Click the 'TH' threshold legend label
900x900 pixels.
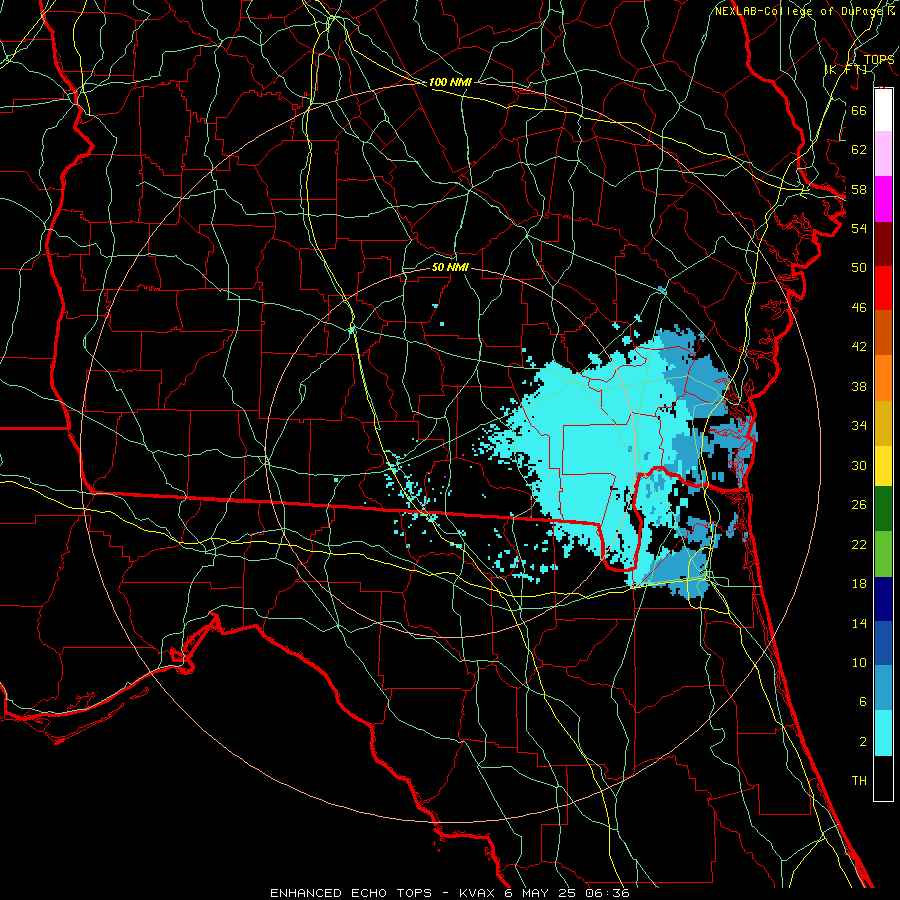(x=859, y=781)
